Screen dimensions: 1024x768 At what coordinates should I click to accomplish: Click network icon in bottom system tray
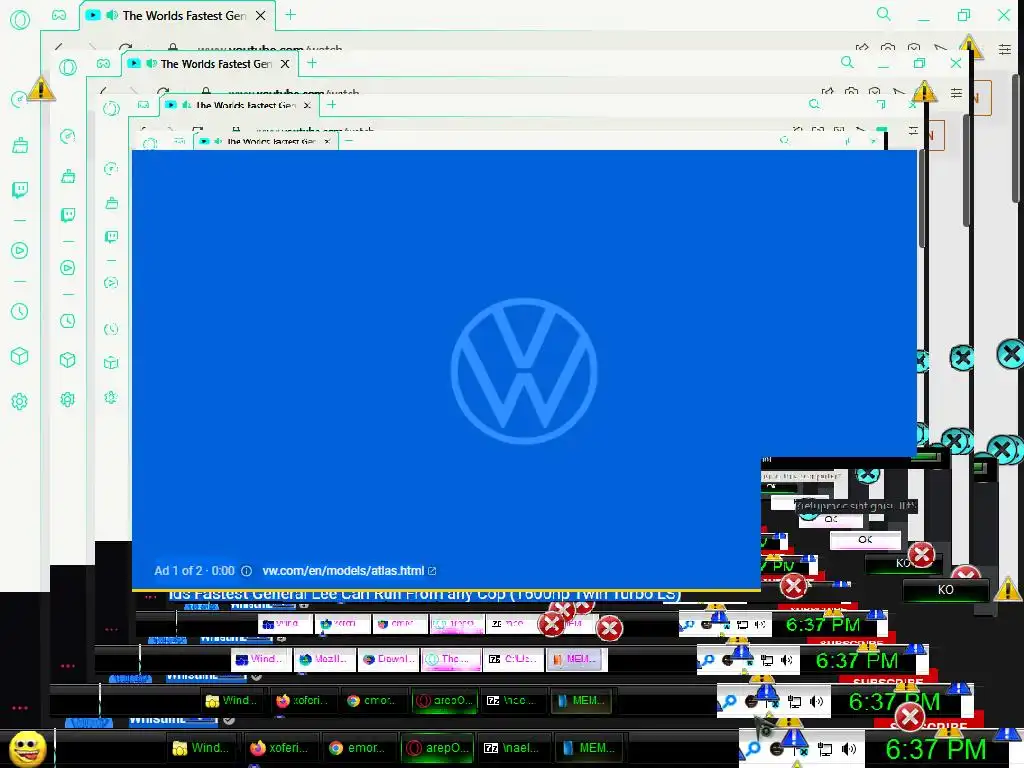[x=825, y=750]
